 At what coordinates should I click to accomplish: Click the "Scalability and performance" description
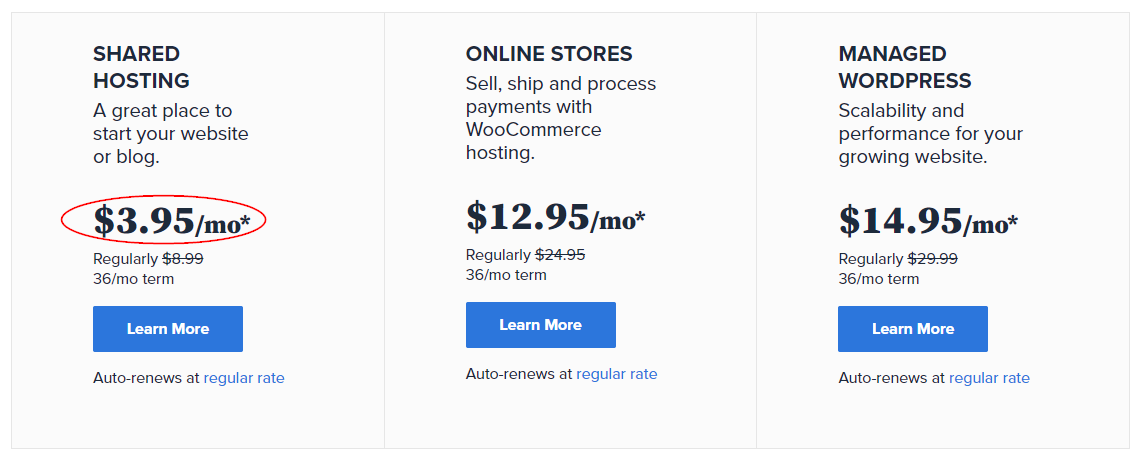(930, 134)
